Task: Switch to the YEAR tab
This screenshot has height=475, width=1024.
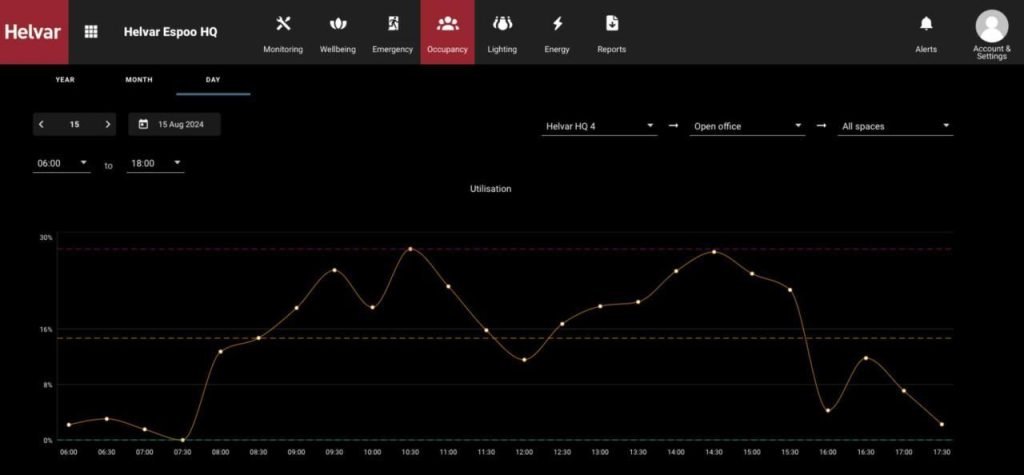Action: tap(65, 80)
